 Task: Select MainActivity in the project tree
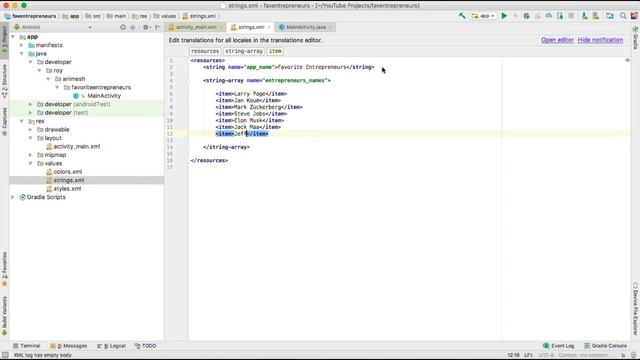point(104,96)
